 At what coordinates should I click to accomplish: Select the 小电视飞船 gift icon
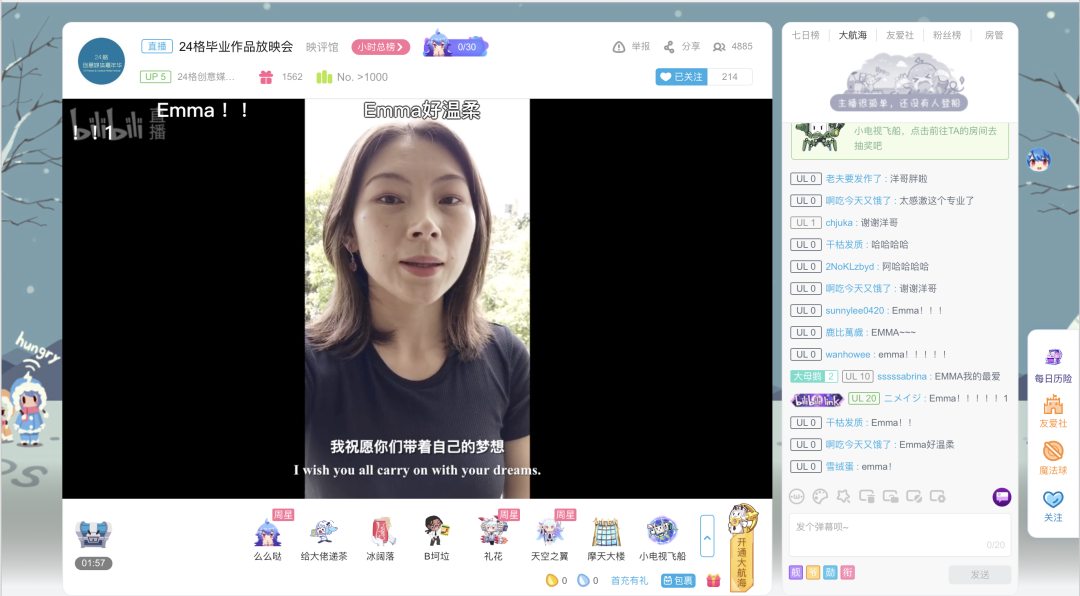[x=662, y=531]
